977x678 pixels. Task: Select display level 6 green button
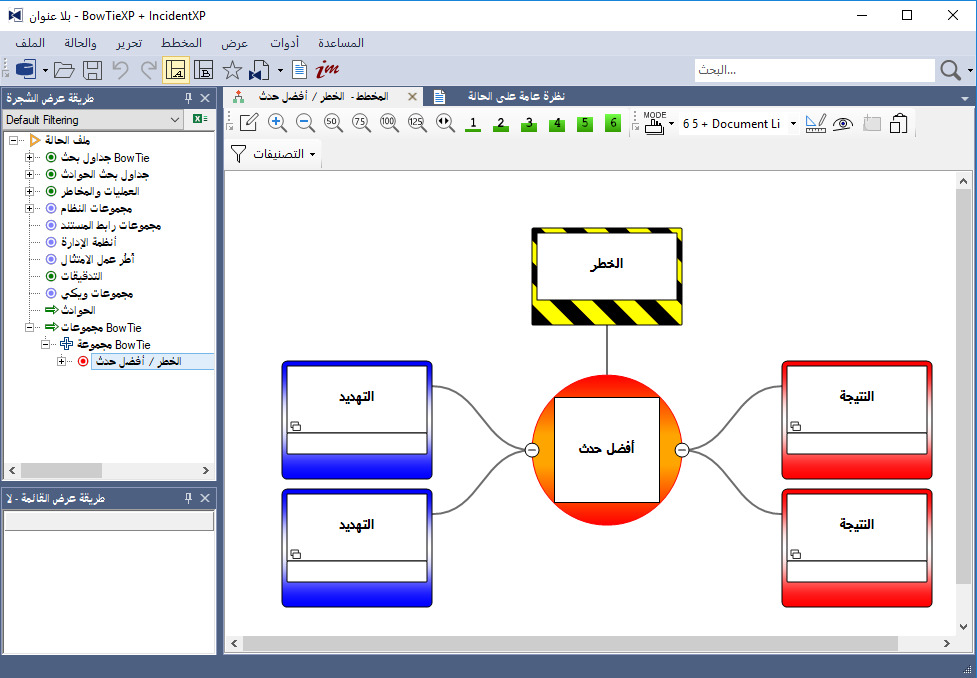(613, 123)
